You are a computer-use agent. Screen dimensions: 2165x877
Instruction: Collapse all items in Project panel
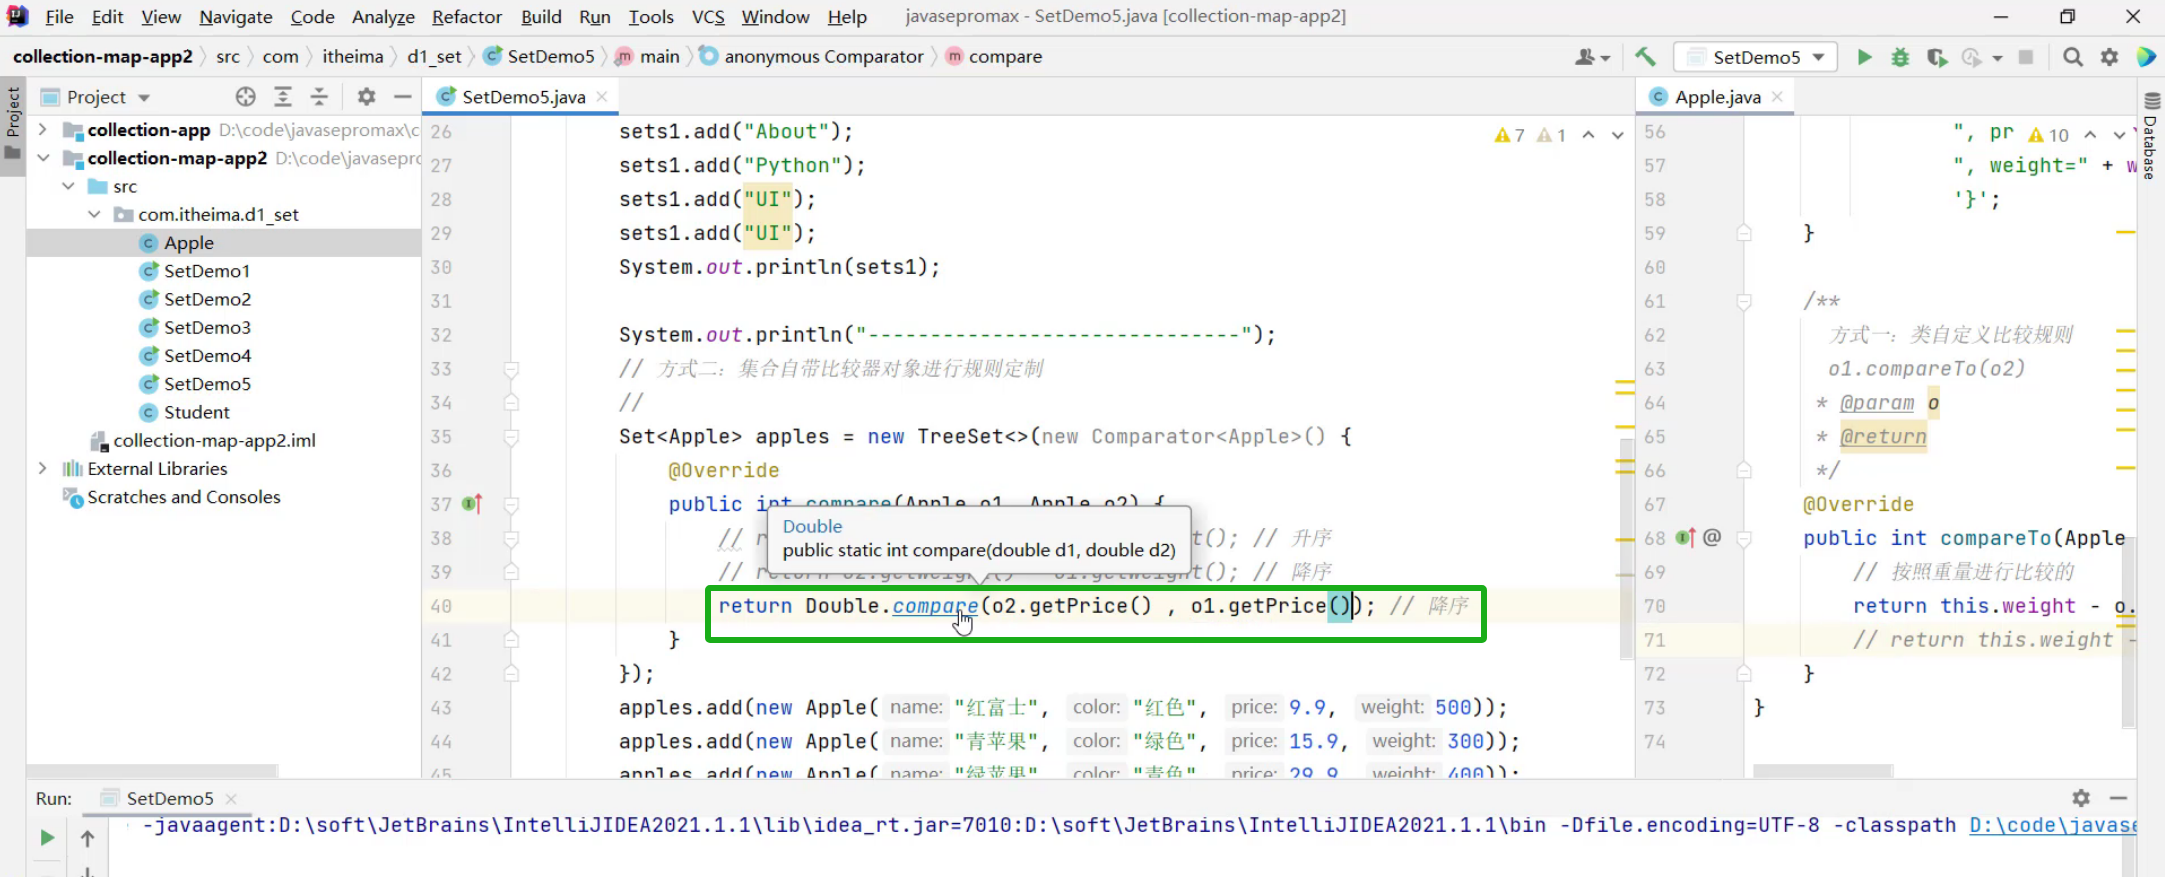pos(319,97)
